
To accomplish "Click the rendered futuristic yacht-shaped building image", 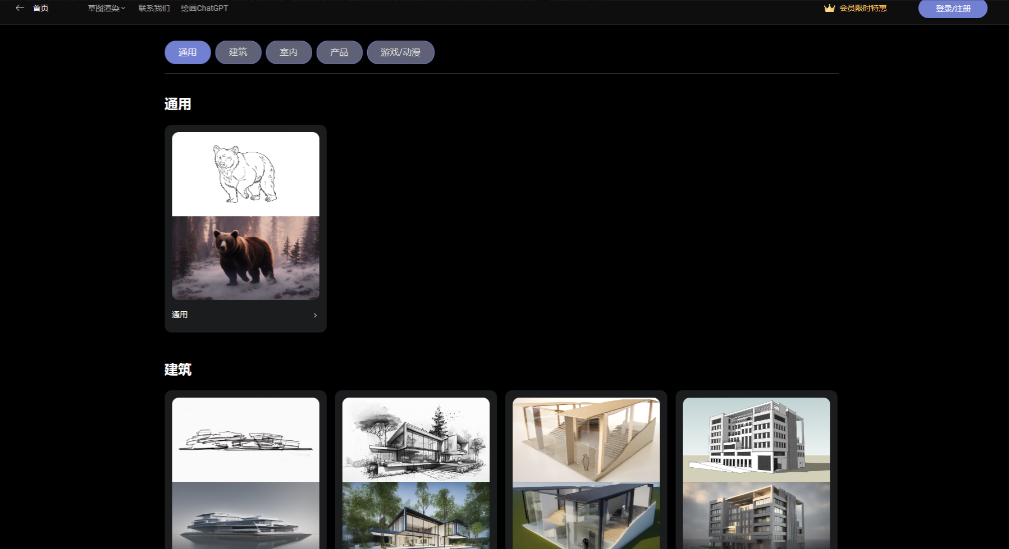I will 245,515.
